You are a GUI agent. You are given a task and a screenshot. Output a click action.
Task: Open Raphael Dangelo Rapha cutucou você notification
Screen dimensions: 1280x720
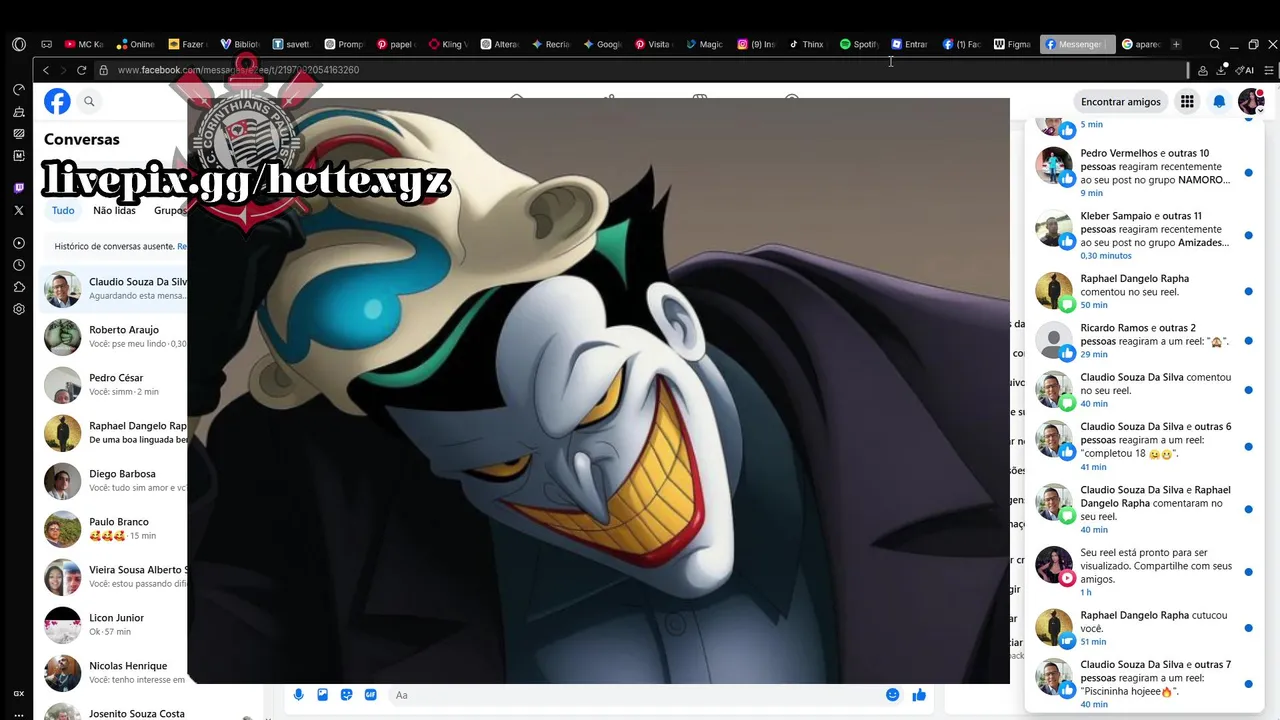pyautogui.click(x=1144, y=628)
